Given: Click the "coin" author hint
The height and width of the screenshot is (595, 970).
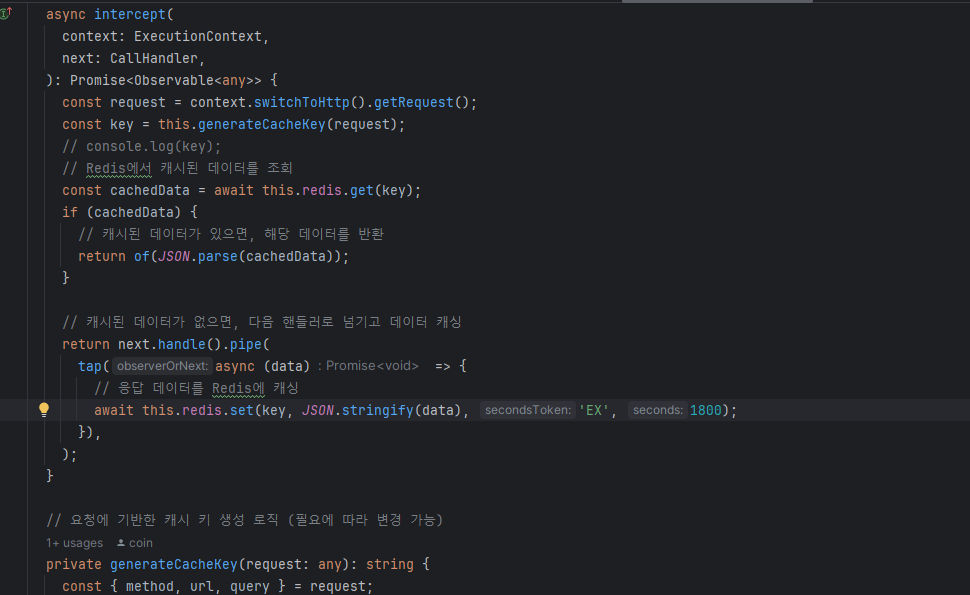Looking at the screenshot, I should click(x=140, y=543).
